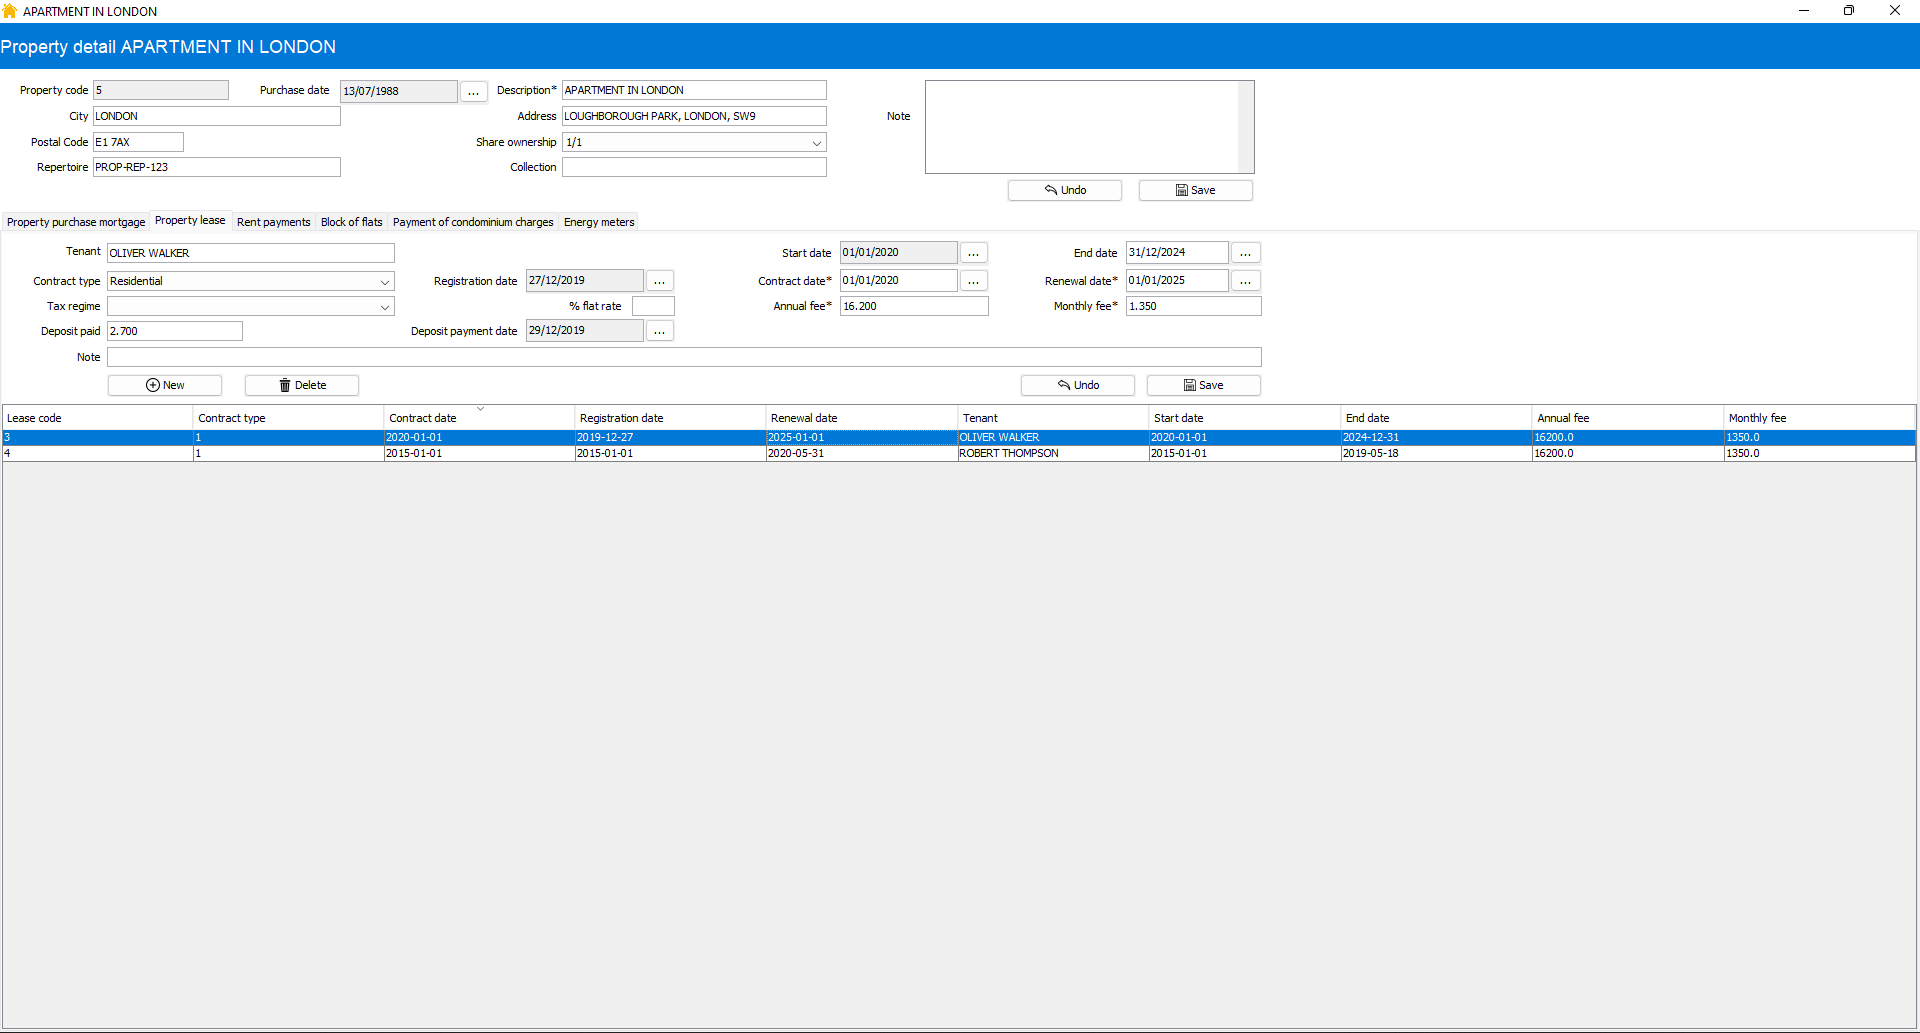Screen dimensions: 1920x1033
Task: Open Deposit payment date picker
Action: pyautogui.click(x=659, y=331)
